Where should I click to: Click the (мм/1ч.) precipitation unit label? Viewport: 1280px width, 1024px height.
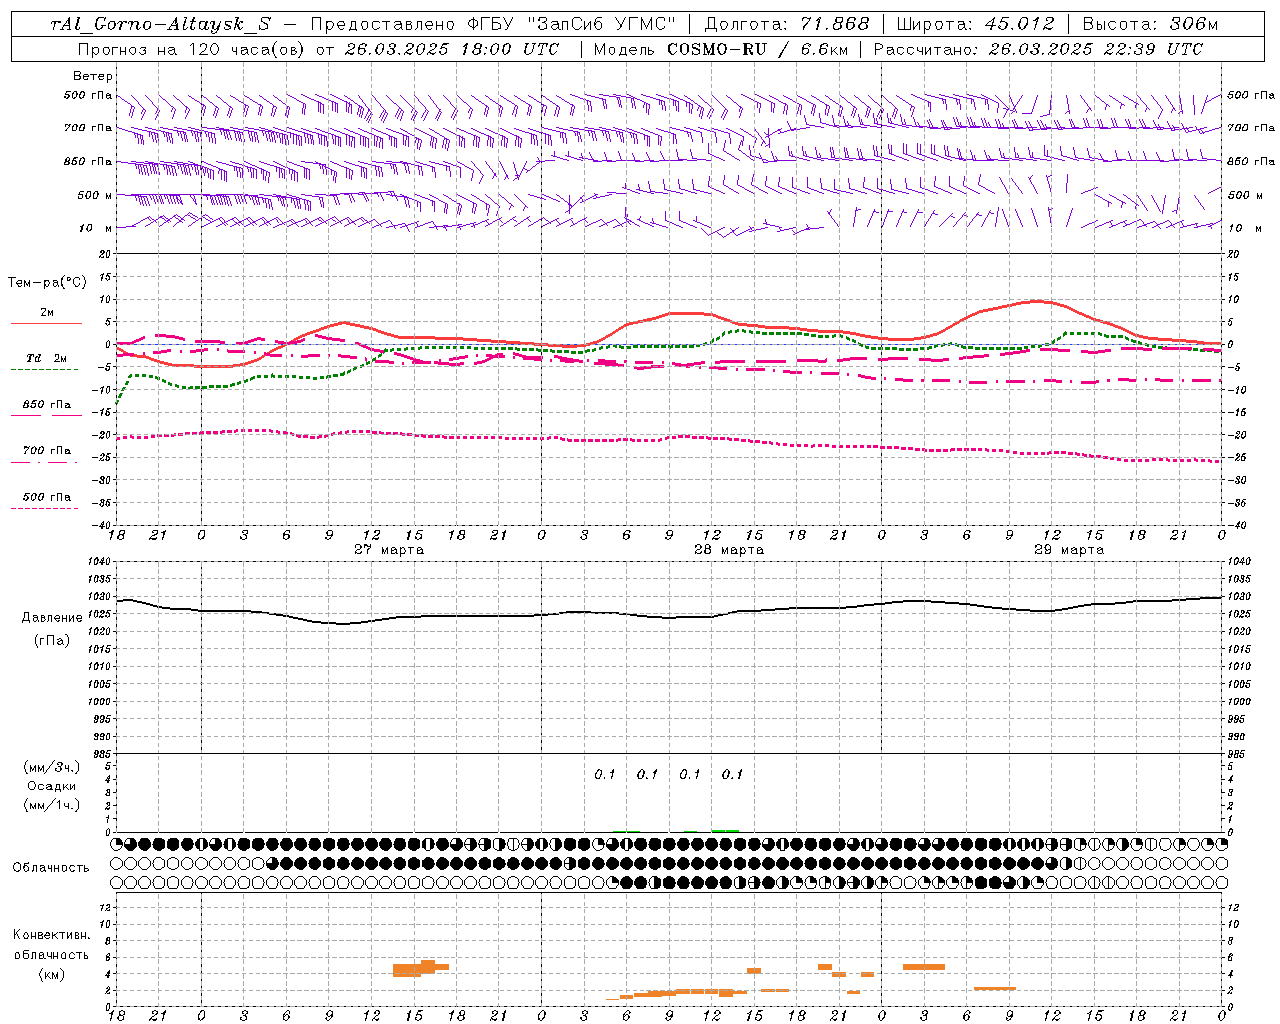(52, 805)
